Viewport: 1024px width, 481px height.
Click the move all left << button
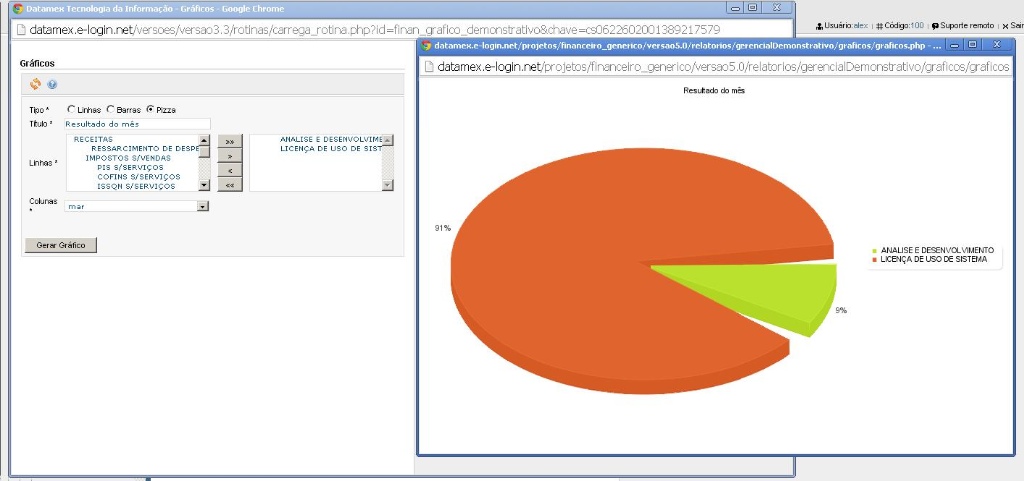(229, 185)
